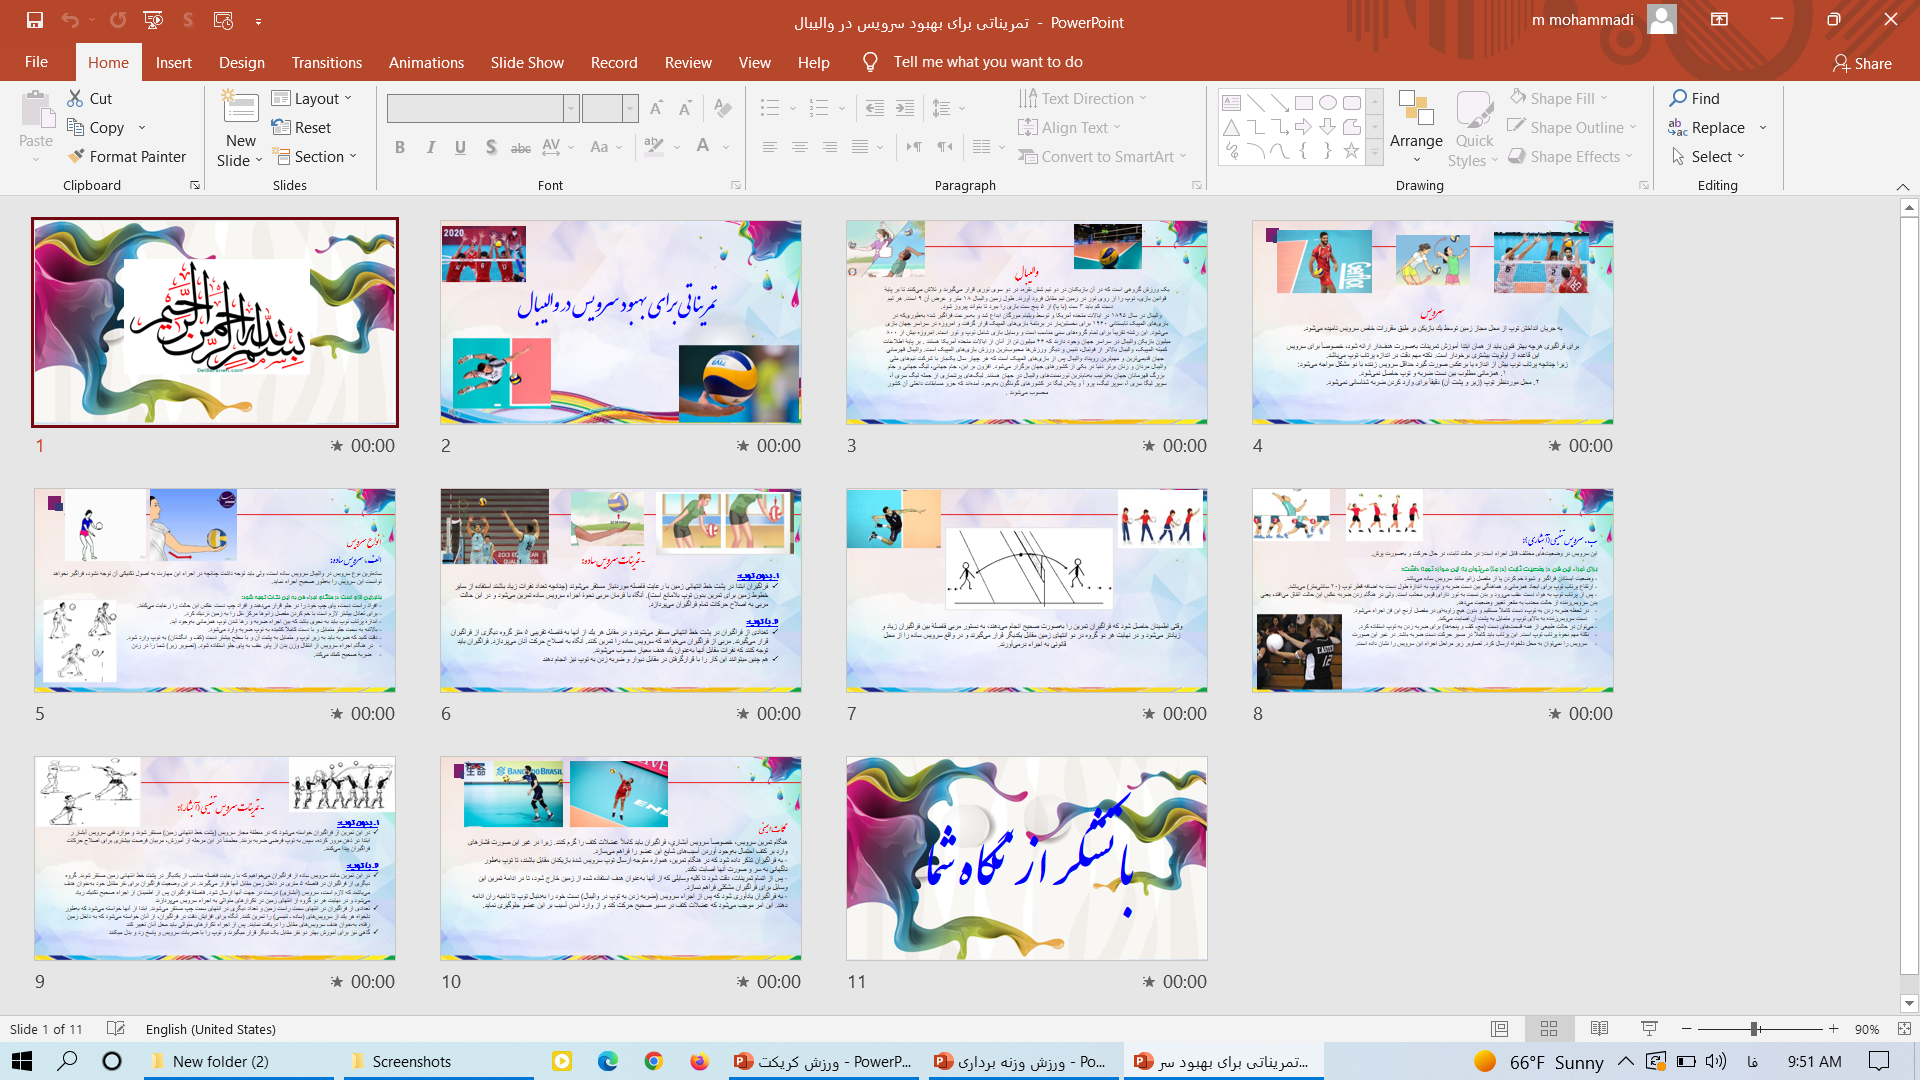Image resolution: width=1920 pixels, height=1080 pixels.
Task: Click the Find magnifier icon
Action: click(x=1678, y=98)
